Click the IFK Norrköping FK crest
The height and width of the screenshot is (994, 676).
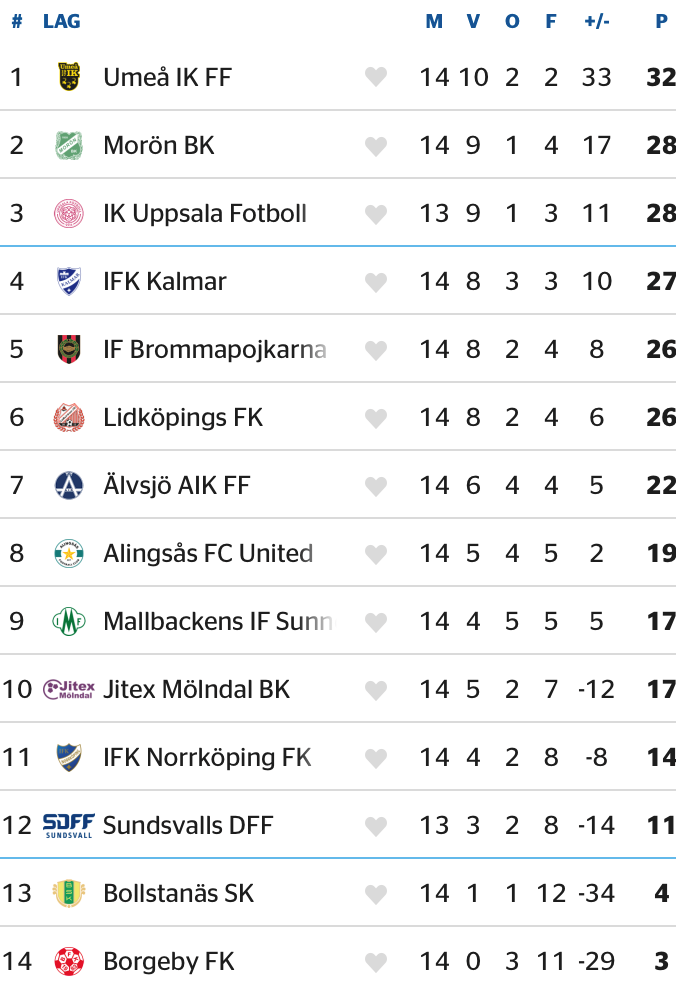coord(69,757)
